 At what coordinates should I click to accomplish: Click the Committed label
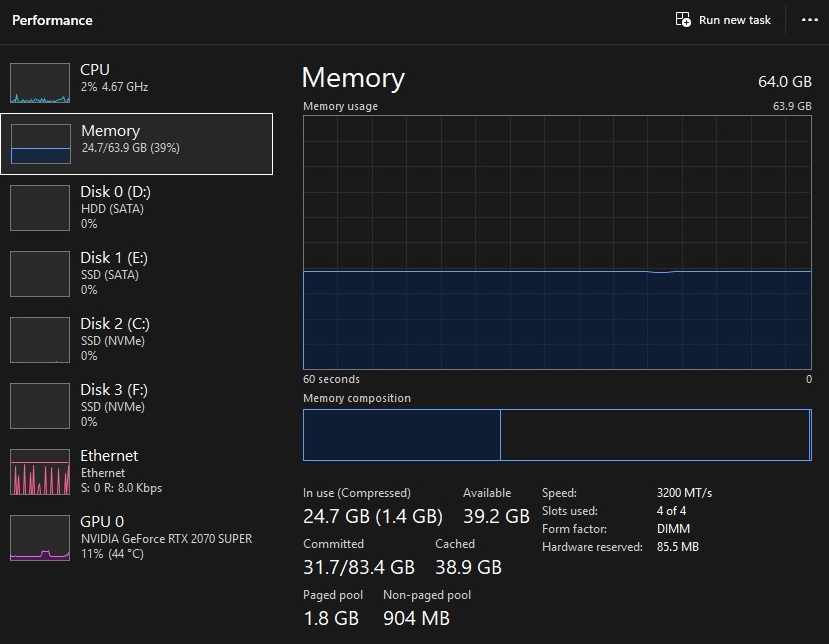point(334,544)
